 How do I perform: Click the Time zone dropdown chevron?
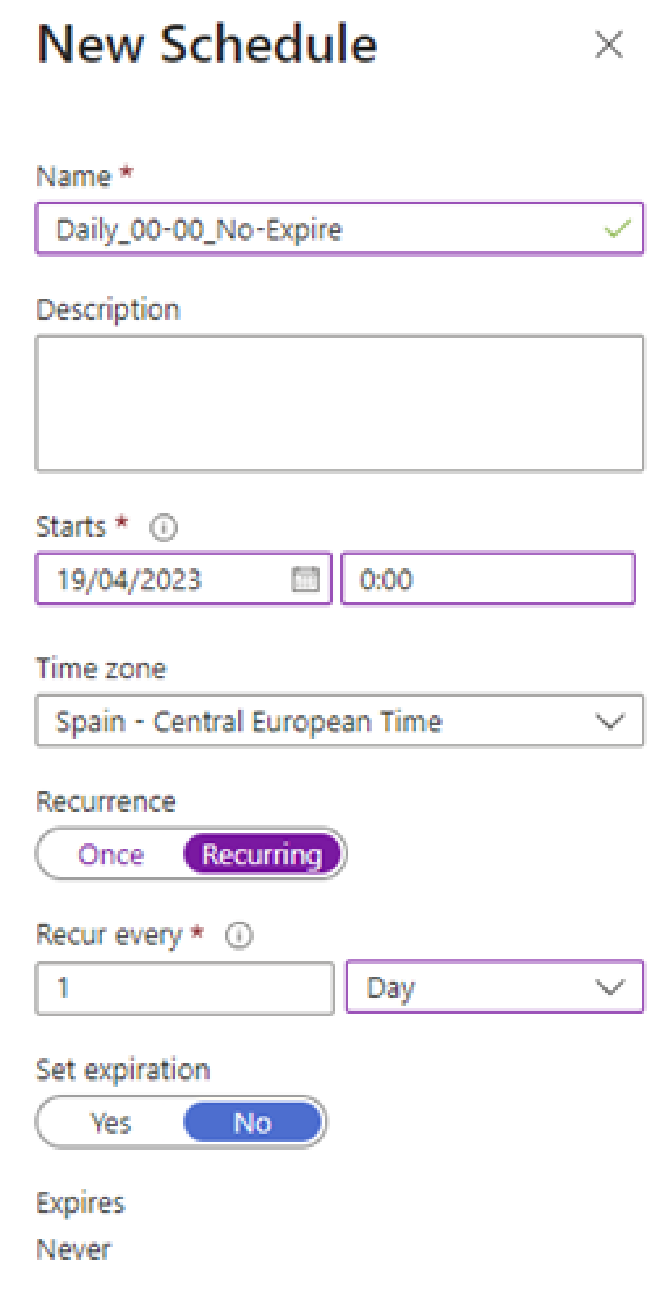(609, 721)
